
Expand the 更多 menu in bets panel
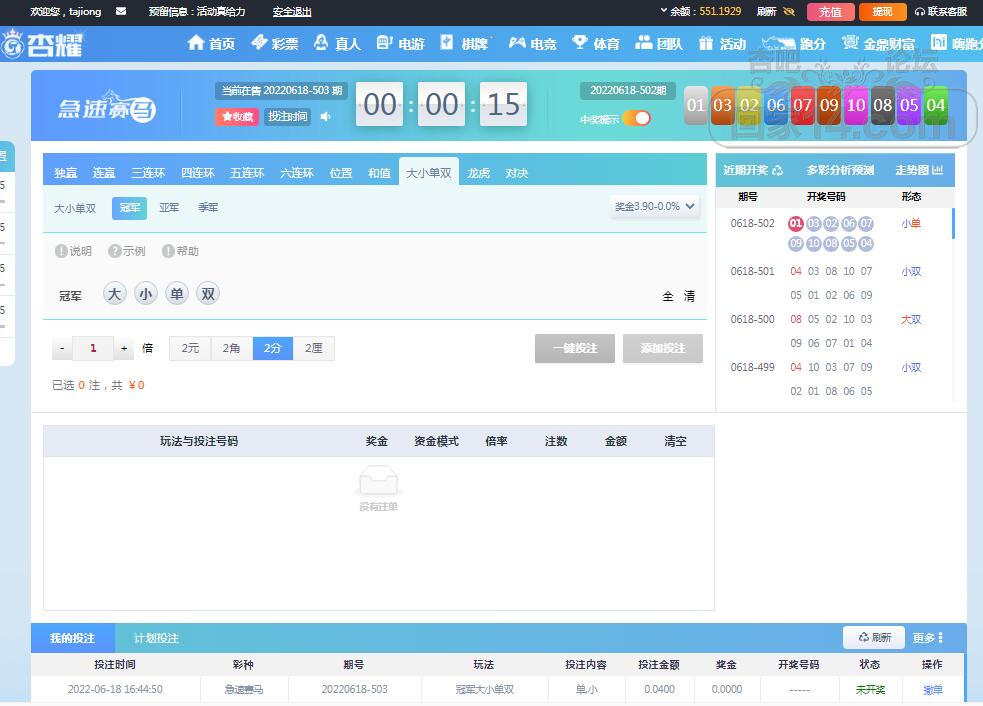pyautogui.click(x=927, y=638)
